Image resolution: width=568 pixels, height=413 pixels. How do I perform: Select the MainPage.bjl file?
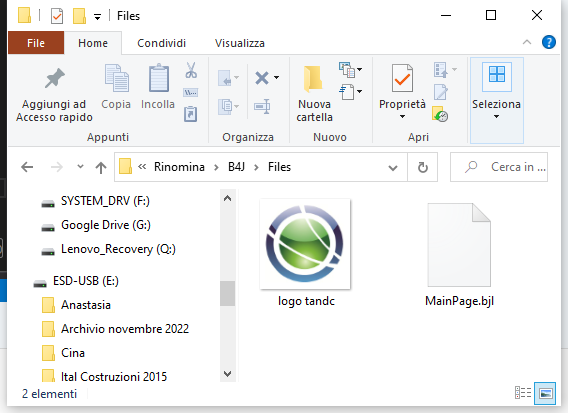[x=459, y=254]
